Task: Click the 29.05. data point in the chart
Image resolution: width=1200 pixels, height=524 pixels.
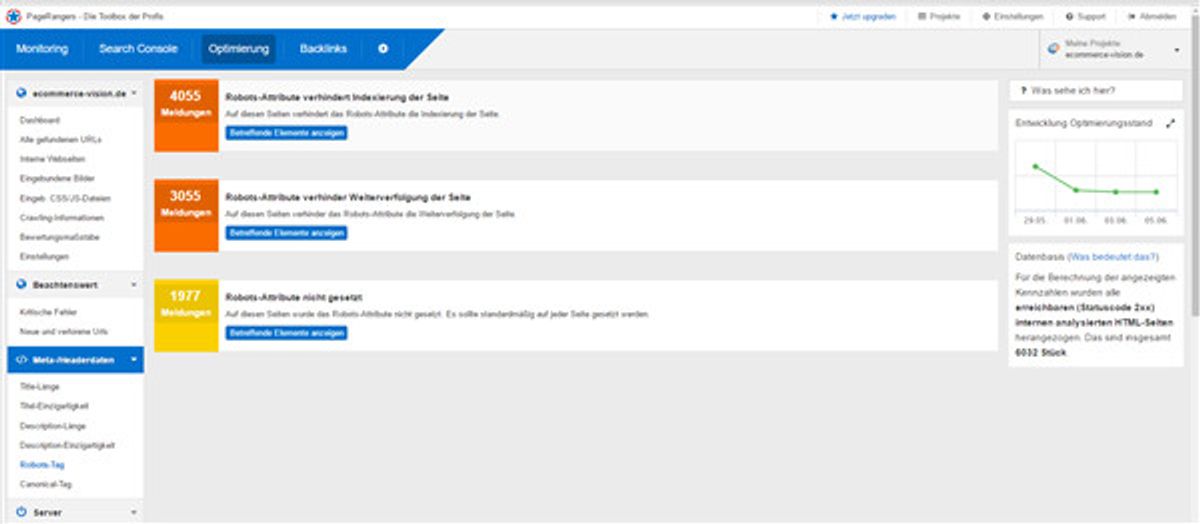Action: coord(1035,167)
